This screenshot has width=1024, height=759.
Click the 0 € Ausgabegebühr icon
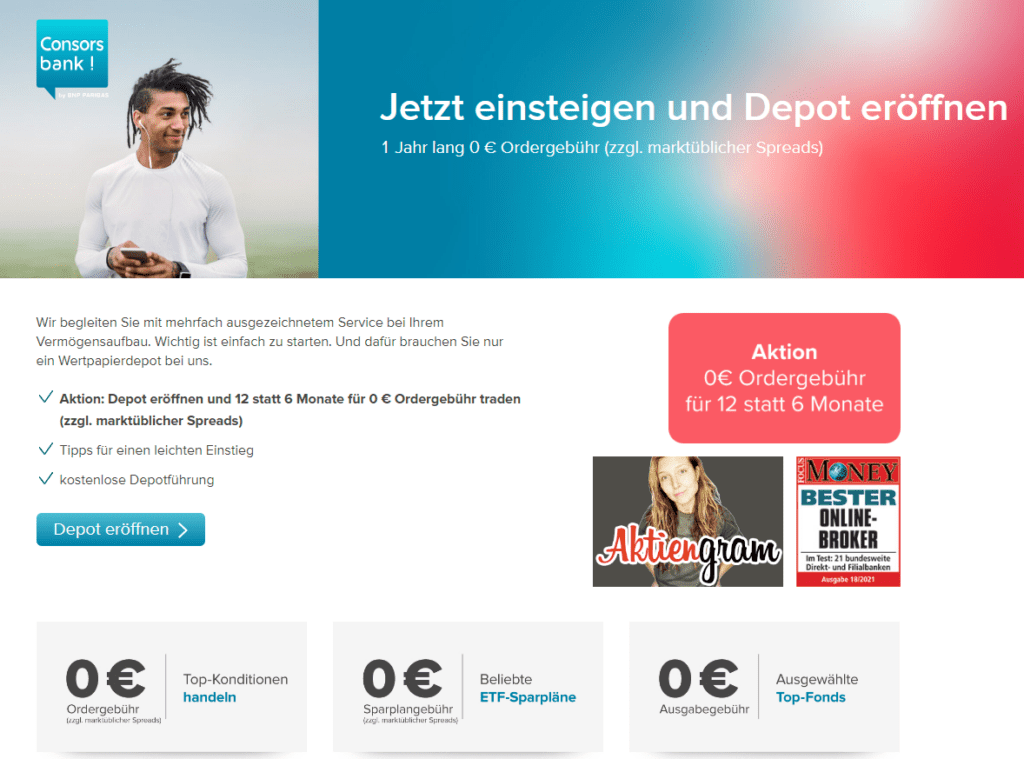click(x=698, y=679)
